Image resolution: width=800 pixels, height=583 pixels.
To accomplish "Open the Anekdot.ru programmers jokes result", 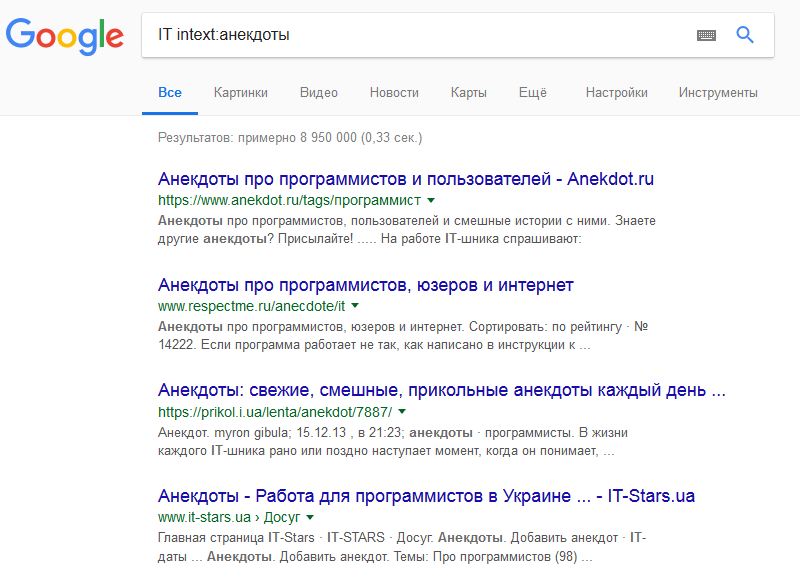I will click(406, 179).
